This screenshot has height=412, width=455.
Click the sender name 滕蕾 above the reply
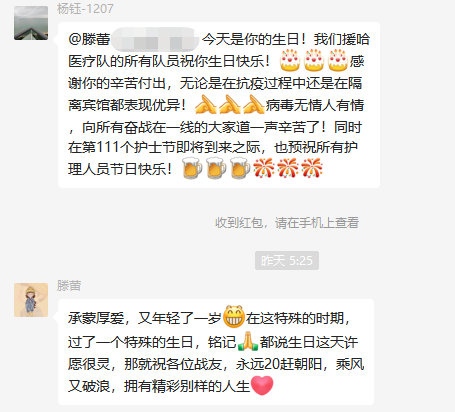coord(69,286)
